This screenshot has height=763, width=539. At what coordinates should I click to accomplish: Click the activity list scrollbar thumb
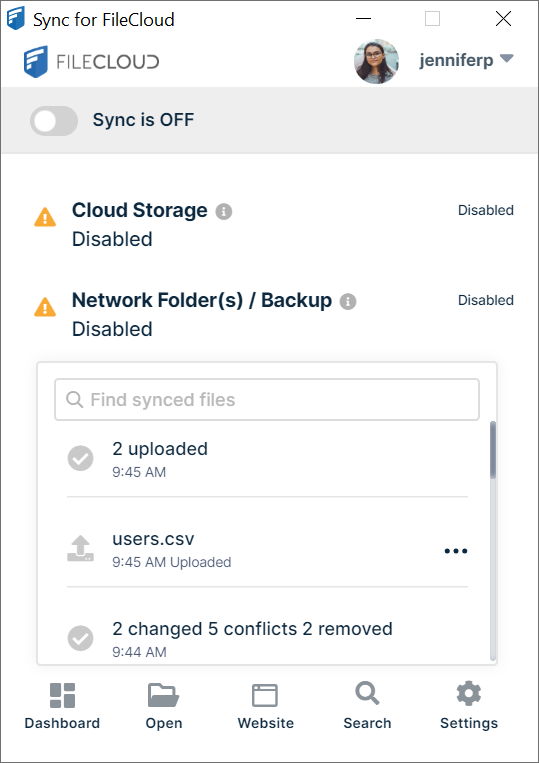493,450
